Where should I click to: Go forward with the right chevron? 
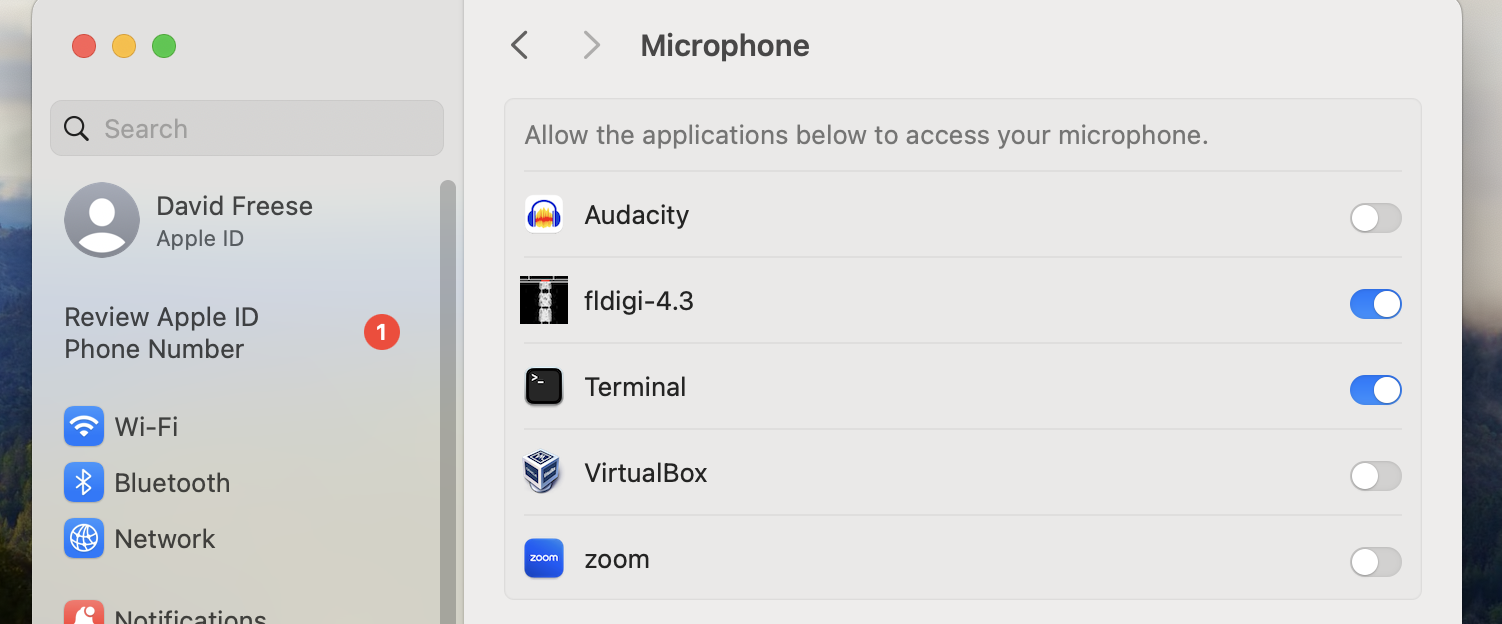591,45
